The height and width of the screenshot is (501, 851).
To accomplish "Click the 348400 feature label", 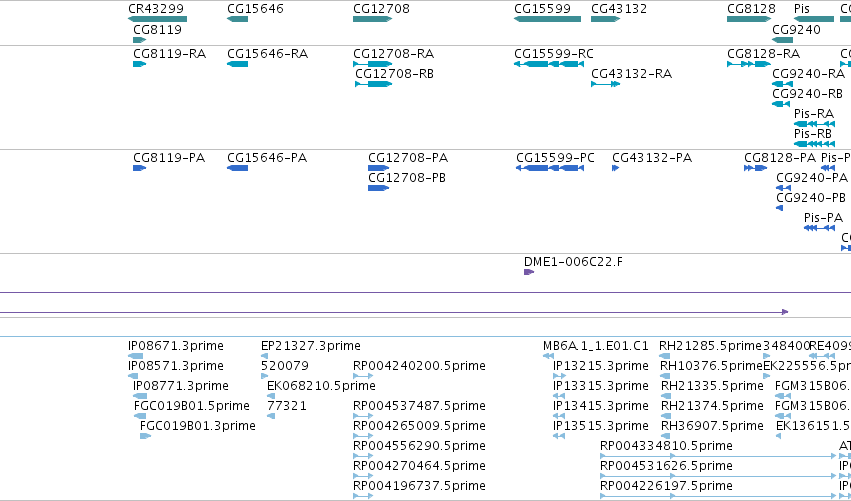I will (x=786, y=346).
